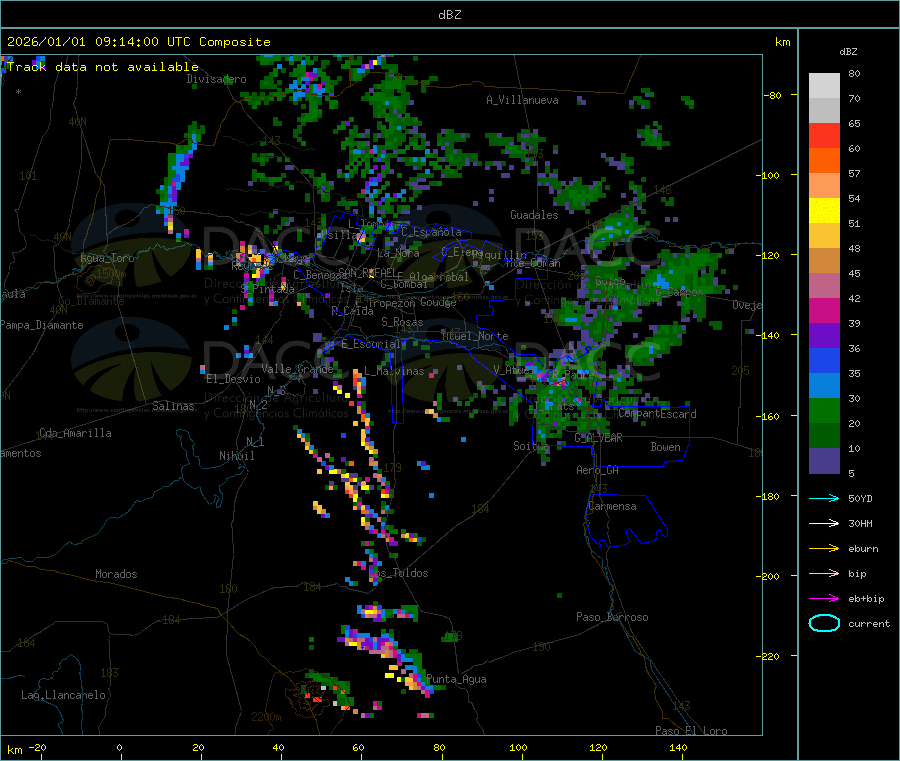This screenshot has width=900, height=761.
Task: Click the 0 km x-axis tick label
Action: point(119,747)
